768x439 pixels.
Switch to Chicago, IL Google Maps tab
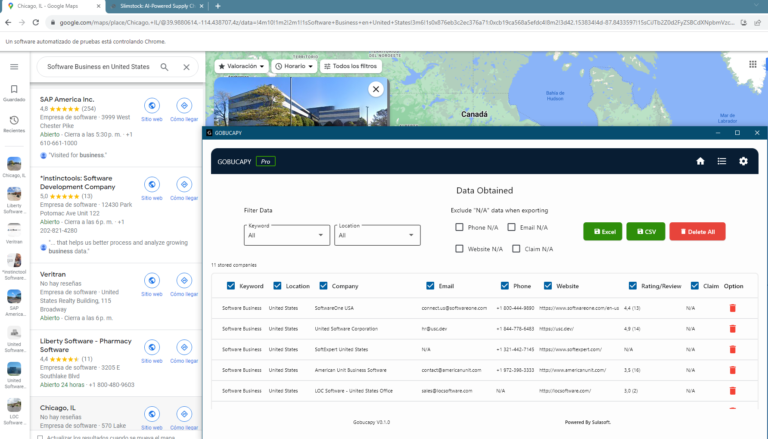click(53, 6)
